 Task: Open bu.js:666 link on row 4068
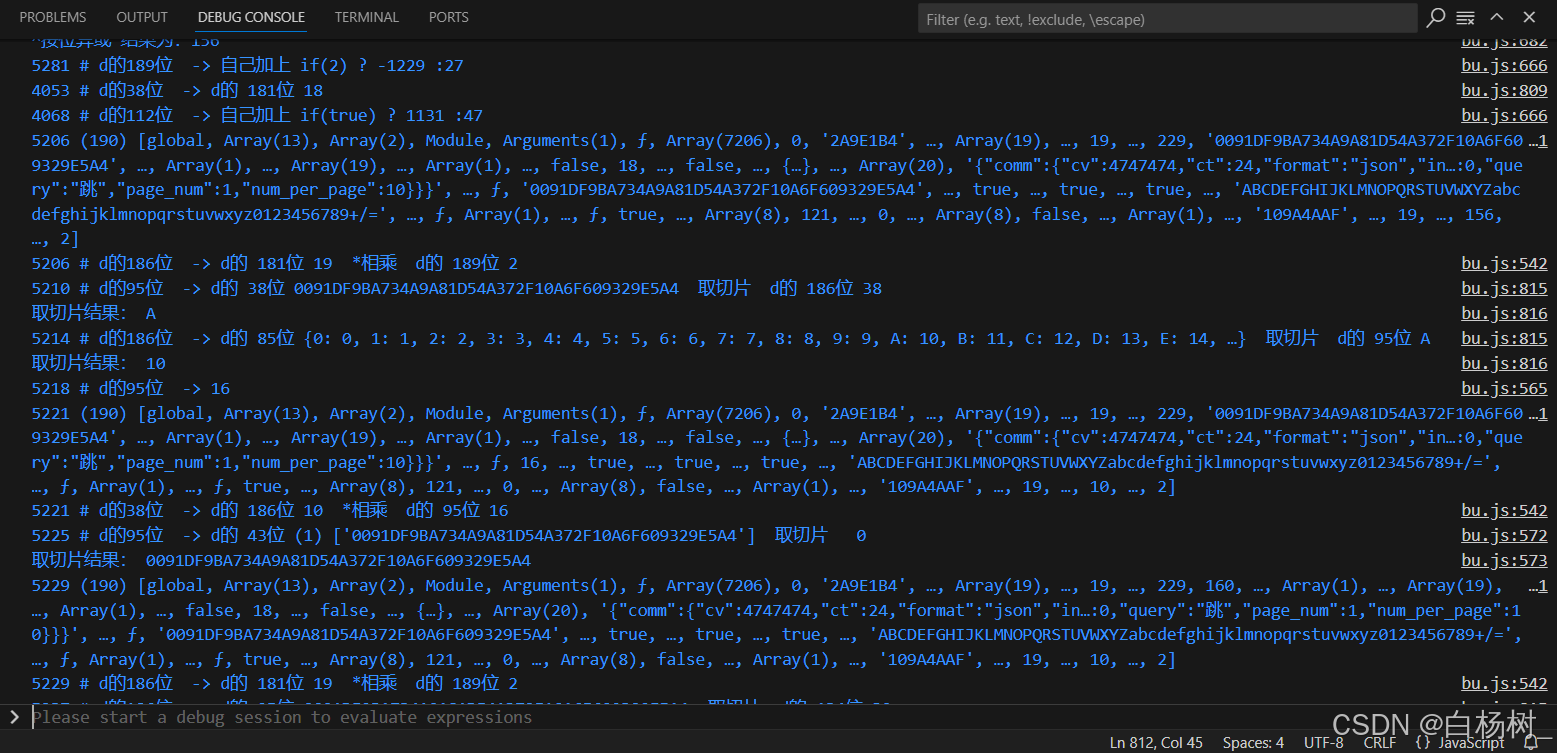tap(1504, 115)
